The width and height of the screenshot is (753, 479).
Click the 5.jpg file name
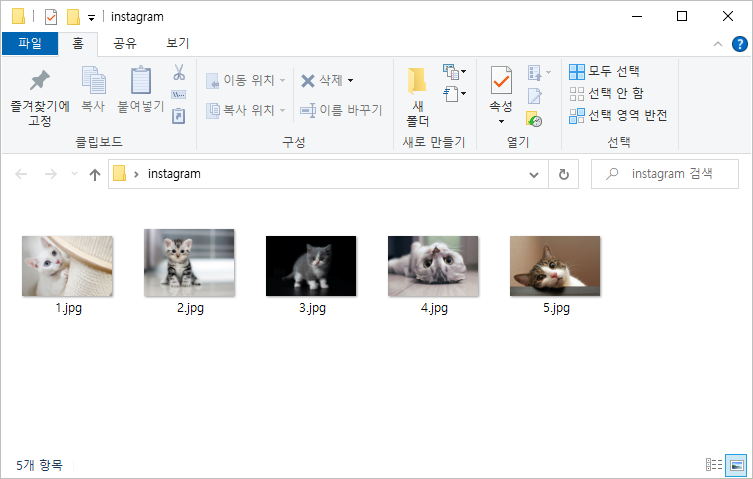pyautogui.click(x=556, y=308)
